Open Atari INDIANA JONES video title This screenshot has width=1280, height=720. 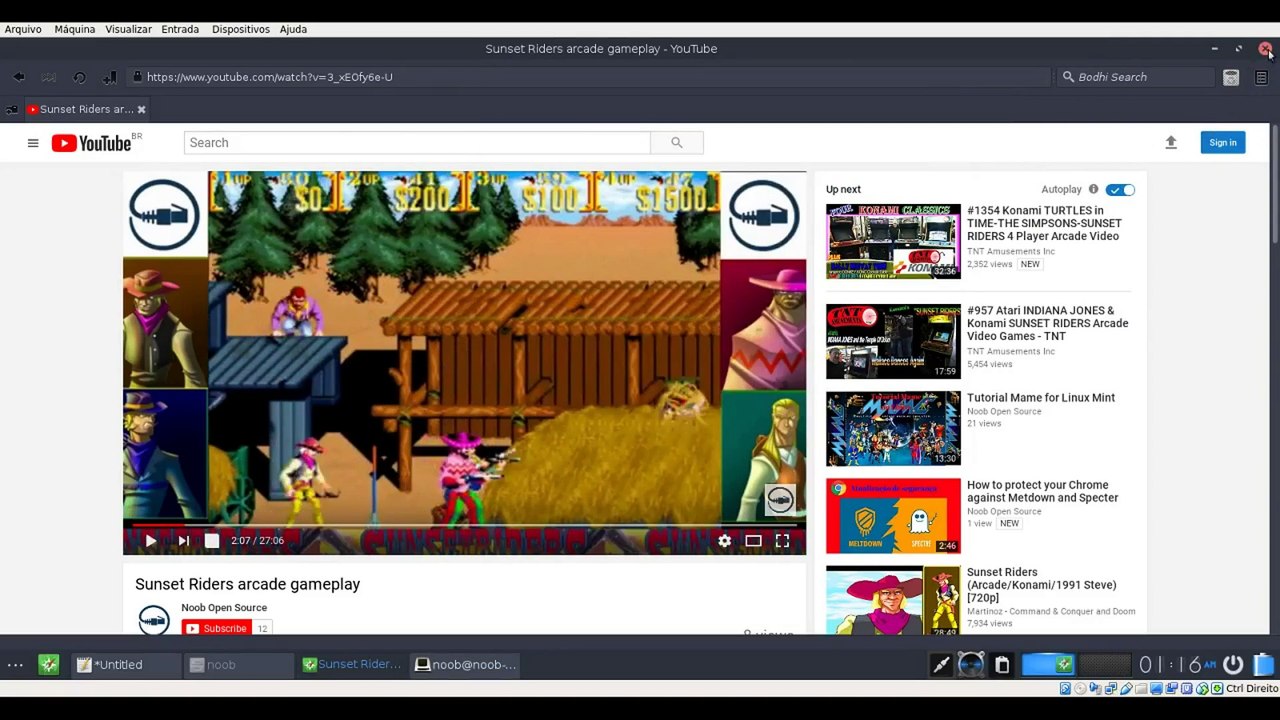[x=1047, y=323]
